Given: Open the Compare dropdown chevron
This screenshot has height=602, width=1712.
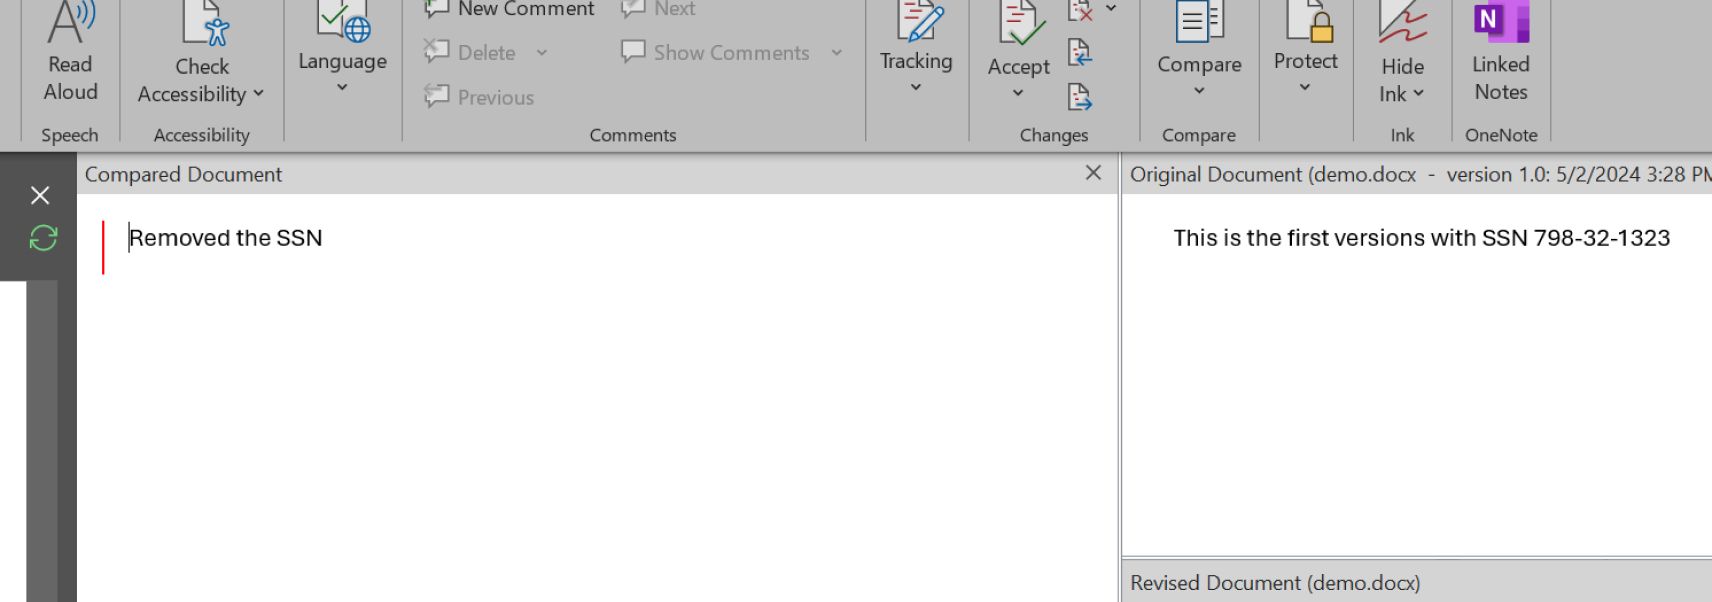Looking at the screenshot, I should (x=1198, y=89).
